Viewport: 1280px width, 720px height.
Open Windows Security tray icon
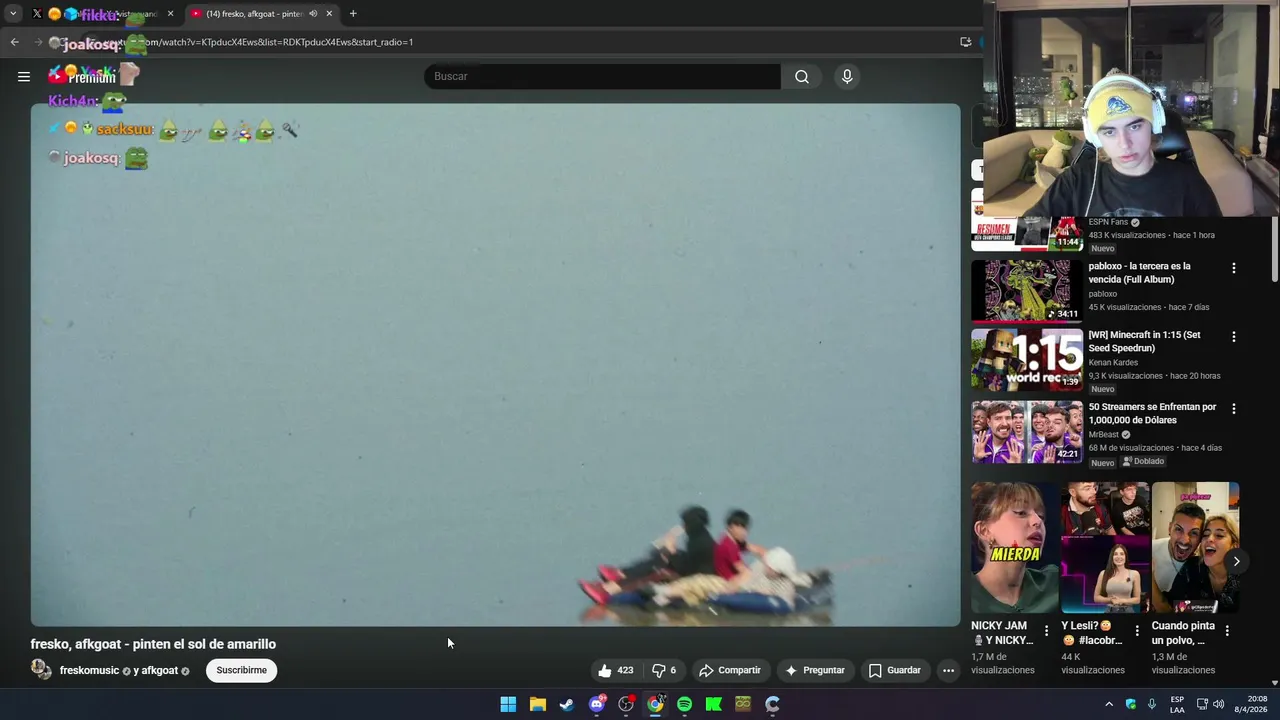point(1131,704)
